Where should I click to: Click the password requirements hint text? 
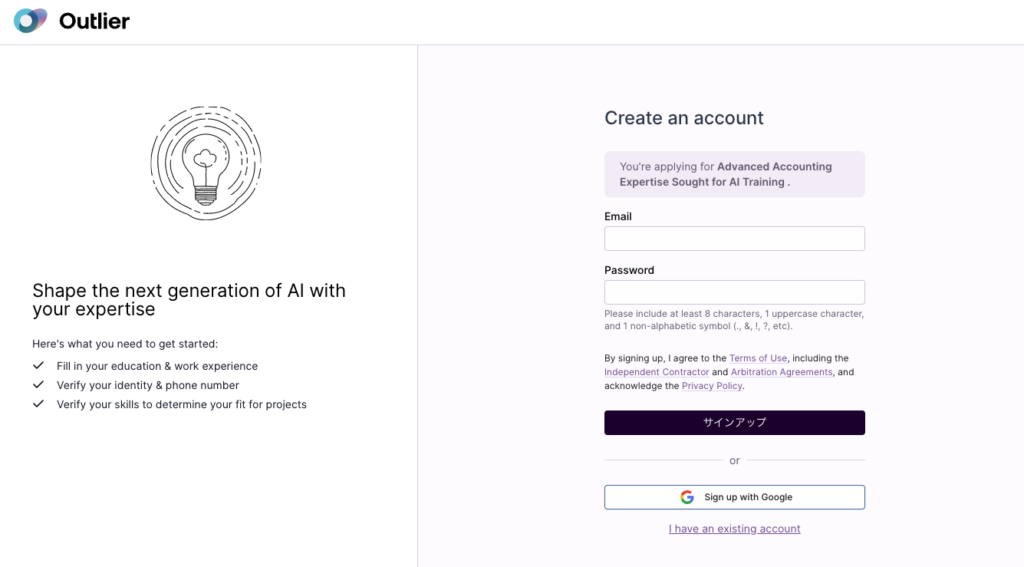734,320
